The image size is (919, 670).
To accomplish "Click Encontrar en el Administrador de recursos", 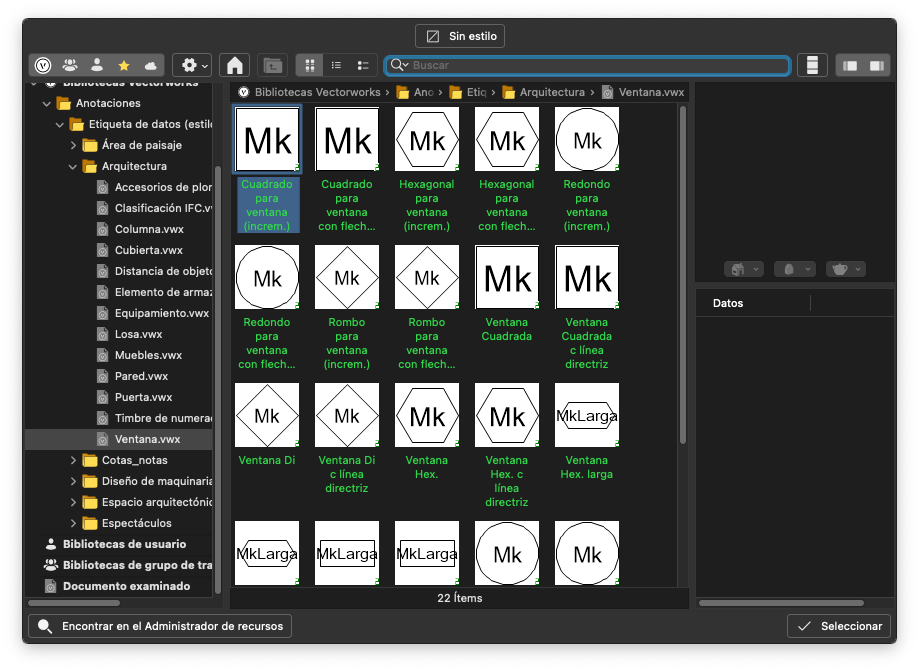I will click(x=160, y=626).
